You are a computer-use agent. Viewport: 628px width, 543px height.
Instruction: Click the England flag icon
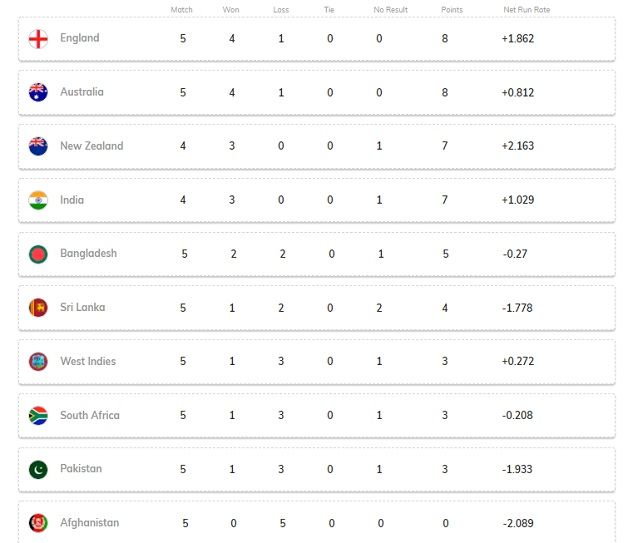coord(38,39)
